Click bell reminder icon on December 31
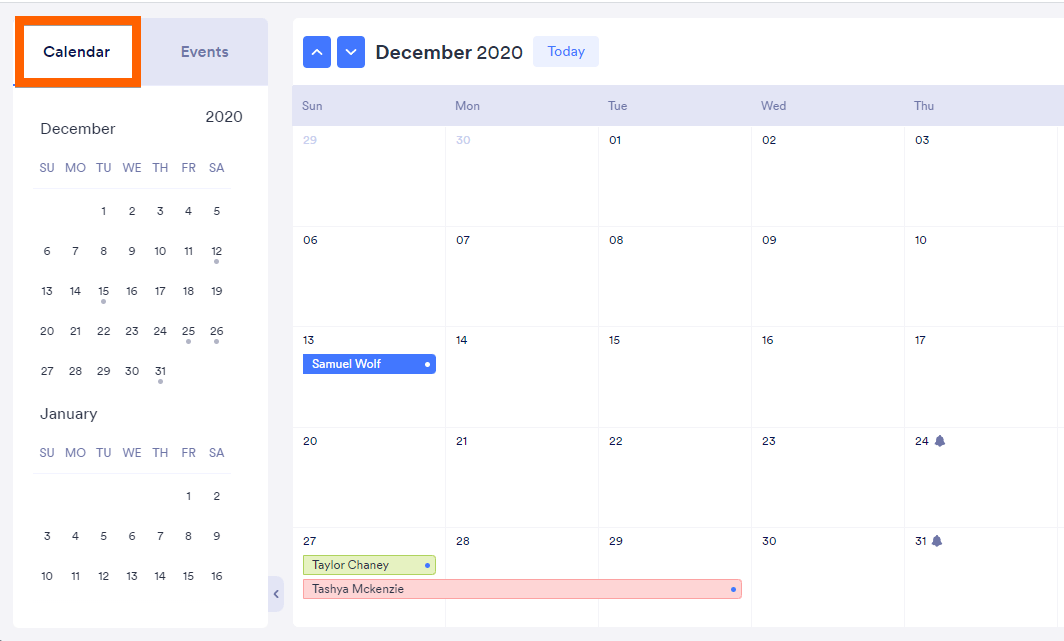Image resolution: width=1064 pixels, height=641 pixels. point(937,541)
